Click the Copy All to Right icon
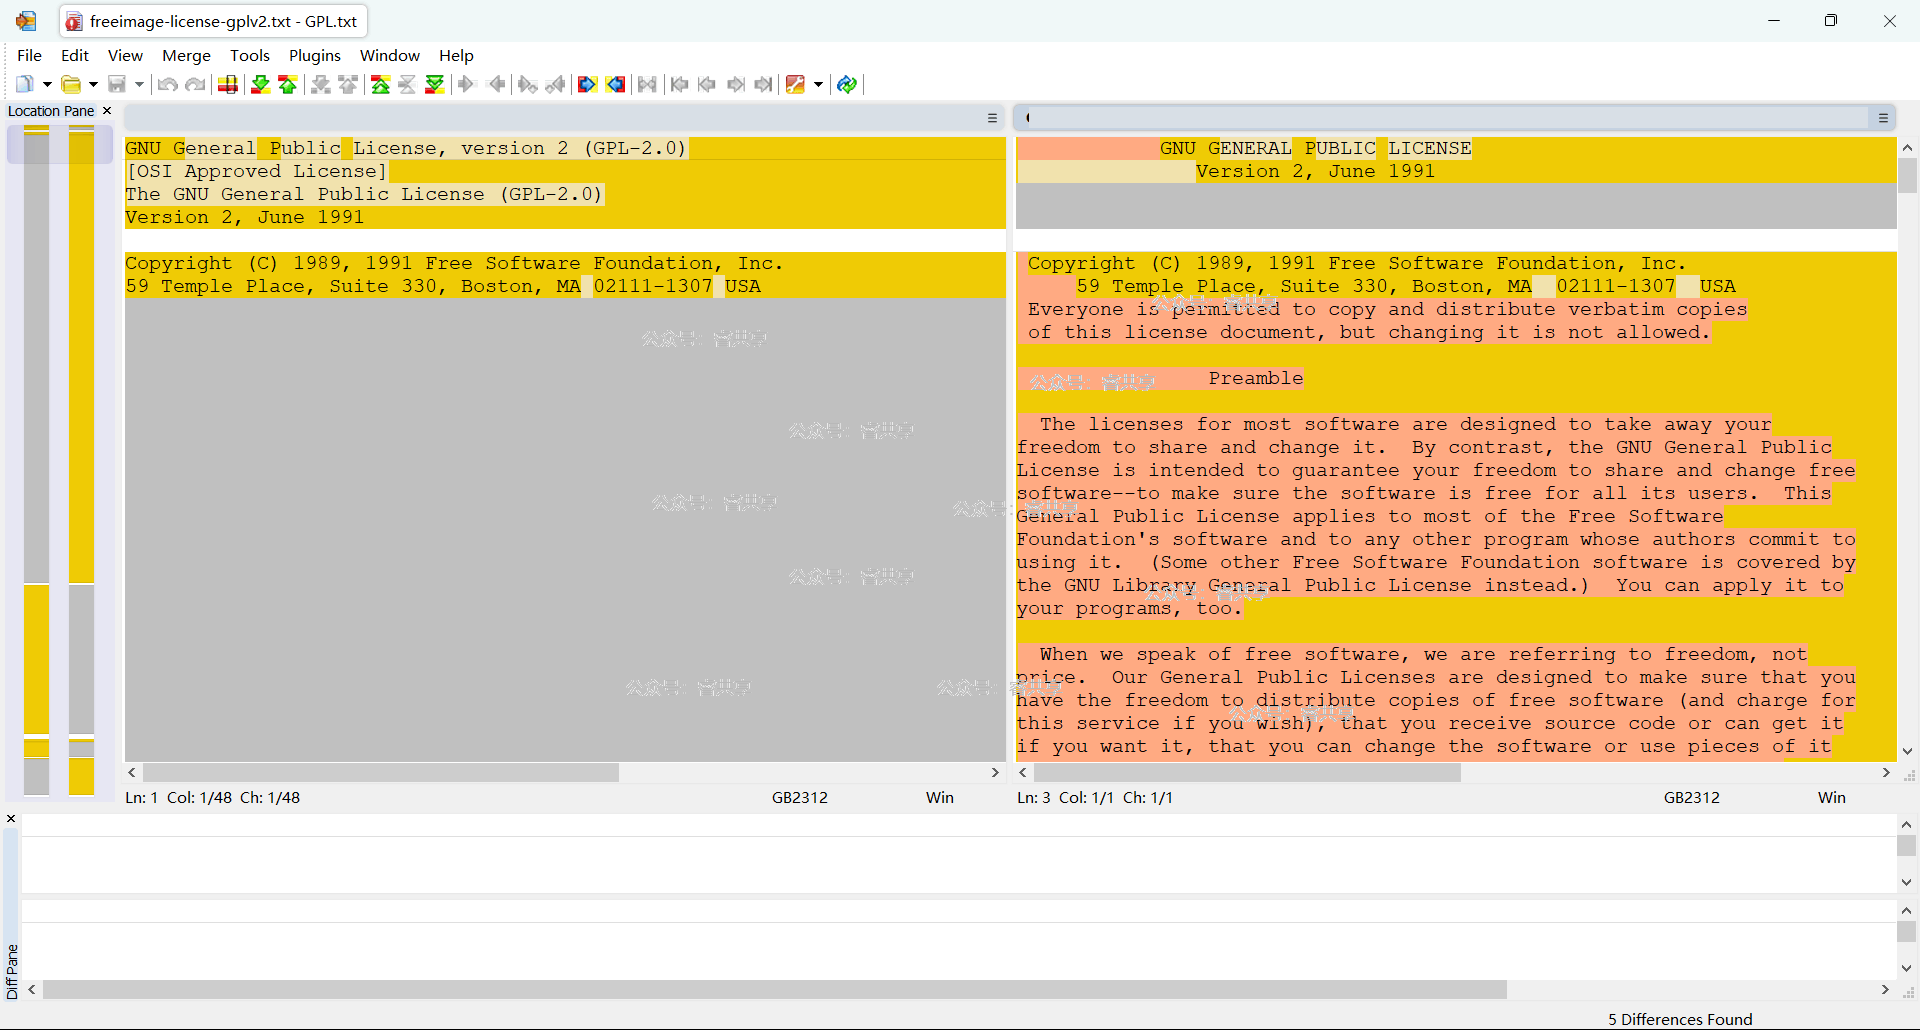Viewport: 1920px width, 1030px height. [x=587, y=84]
